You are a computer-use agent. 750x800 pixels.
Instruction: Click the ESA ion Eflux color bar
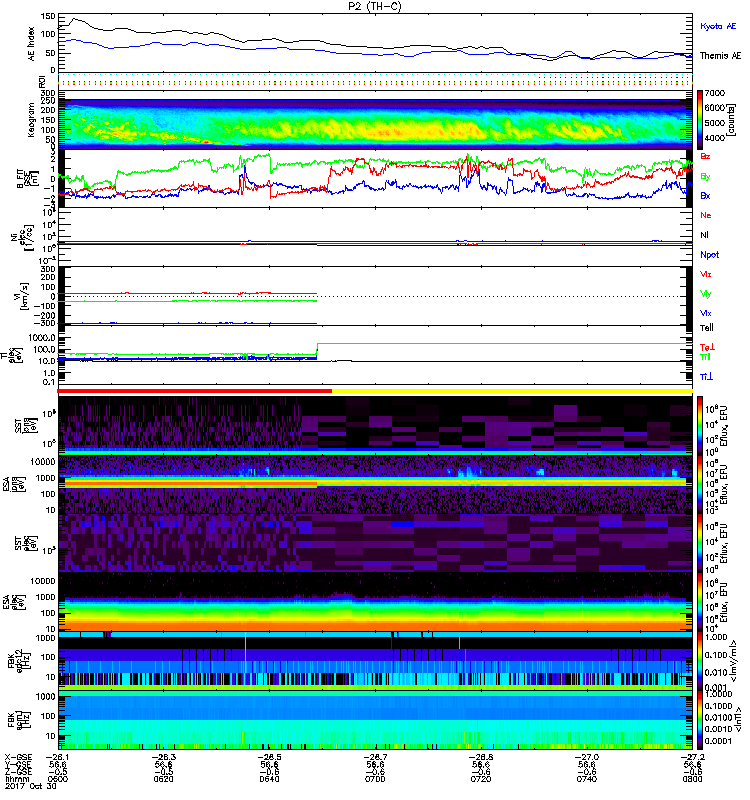pos(700,484)
